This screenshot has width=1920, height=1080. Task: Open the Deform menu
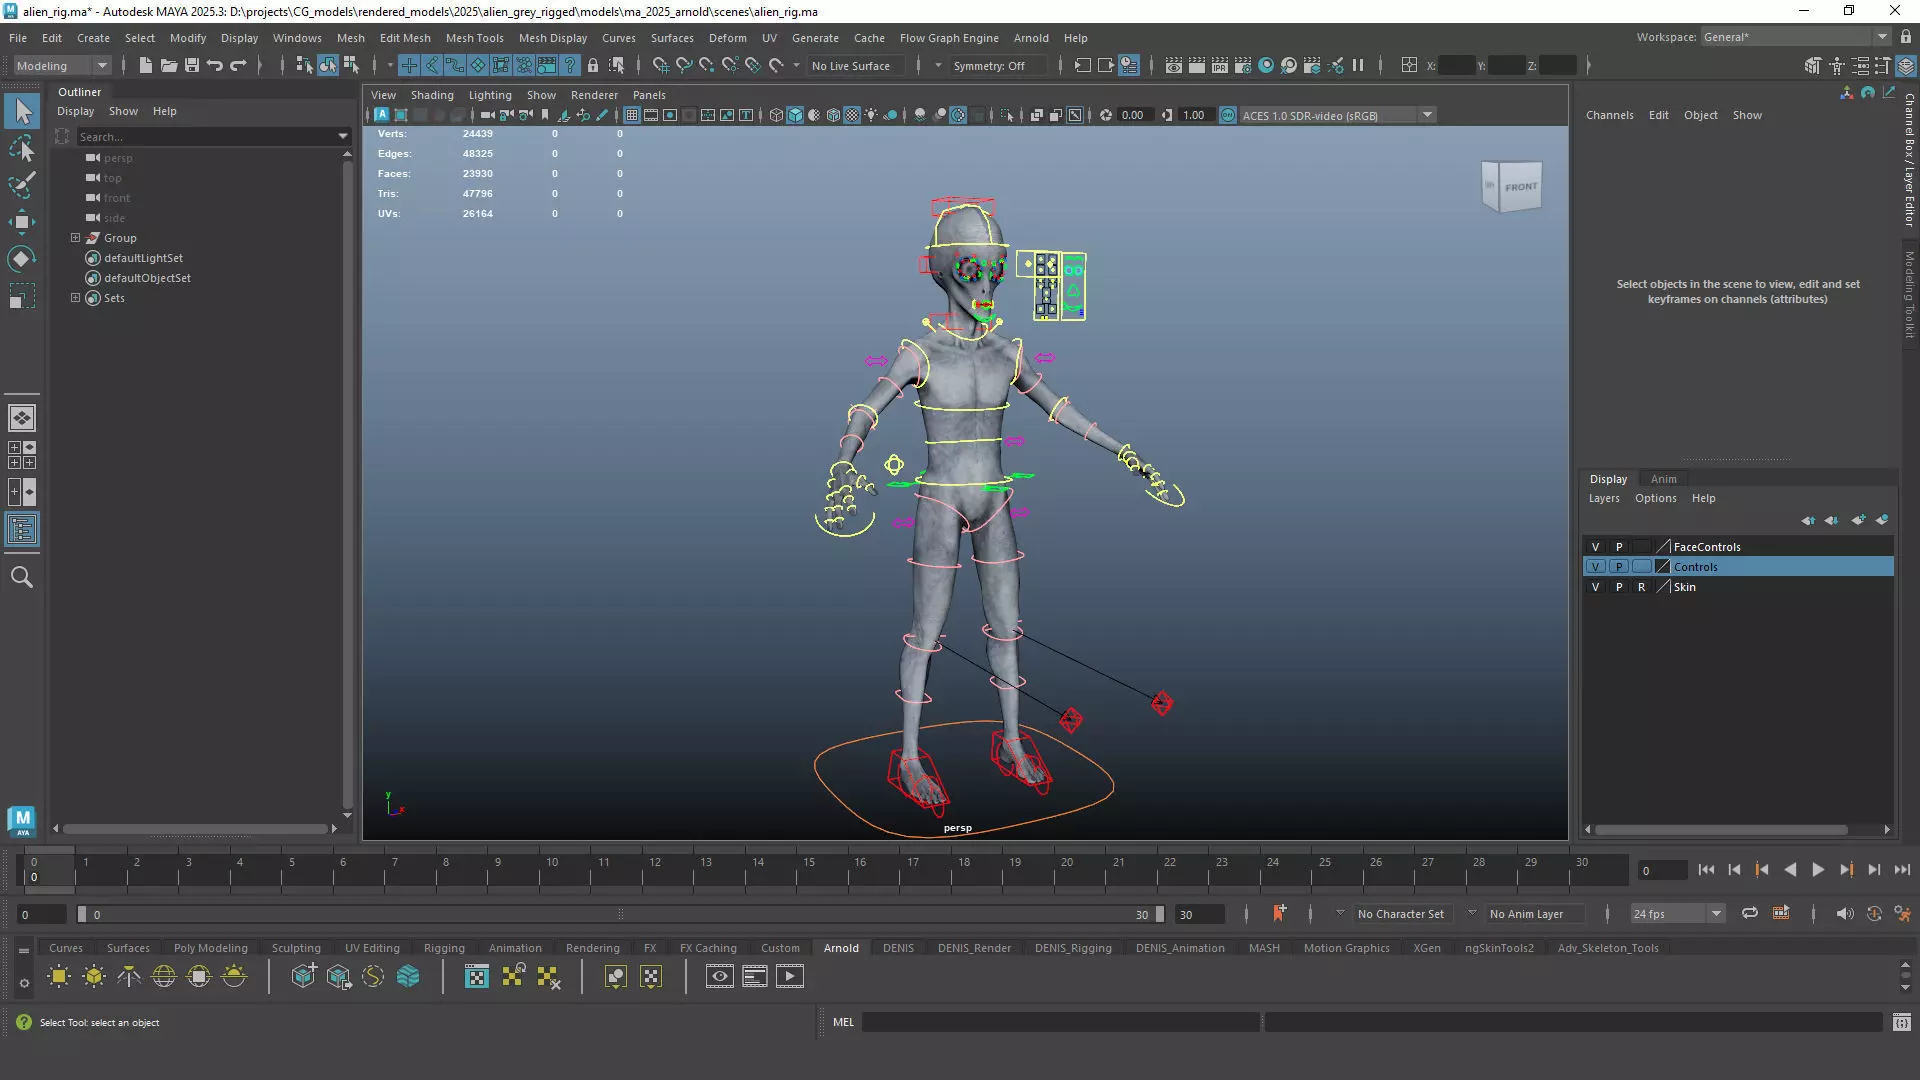[x=727, y=38]
